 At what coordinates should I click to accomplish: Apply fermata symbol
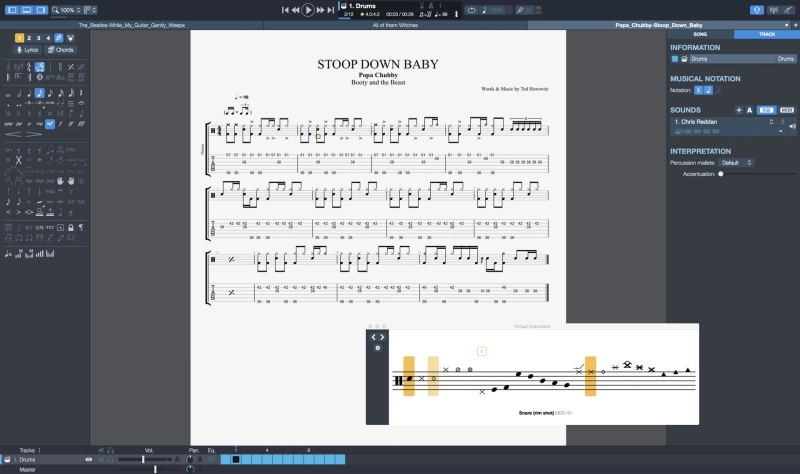click(81, 104)
